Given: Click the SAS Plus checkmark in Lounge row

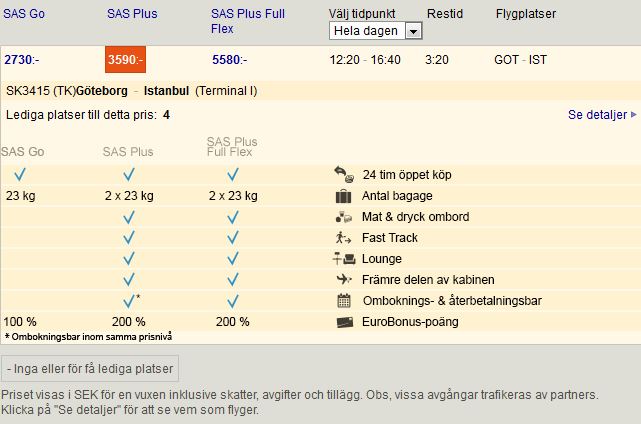Looking at the screenshot, I should coord(129,259).
